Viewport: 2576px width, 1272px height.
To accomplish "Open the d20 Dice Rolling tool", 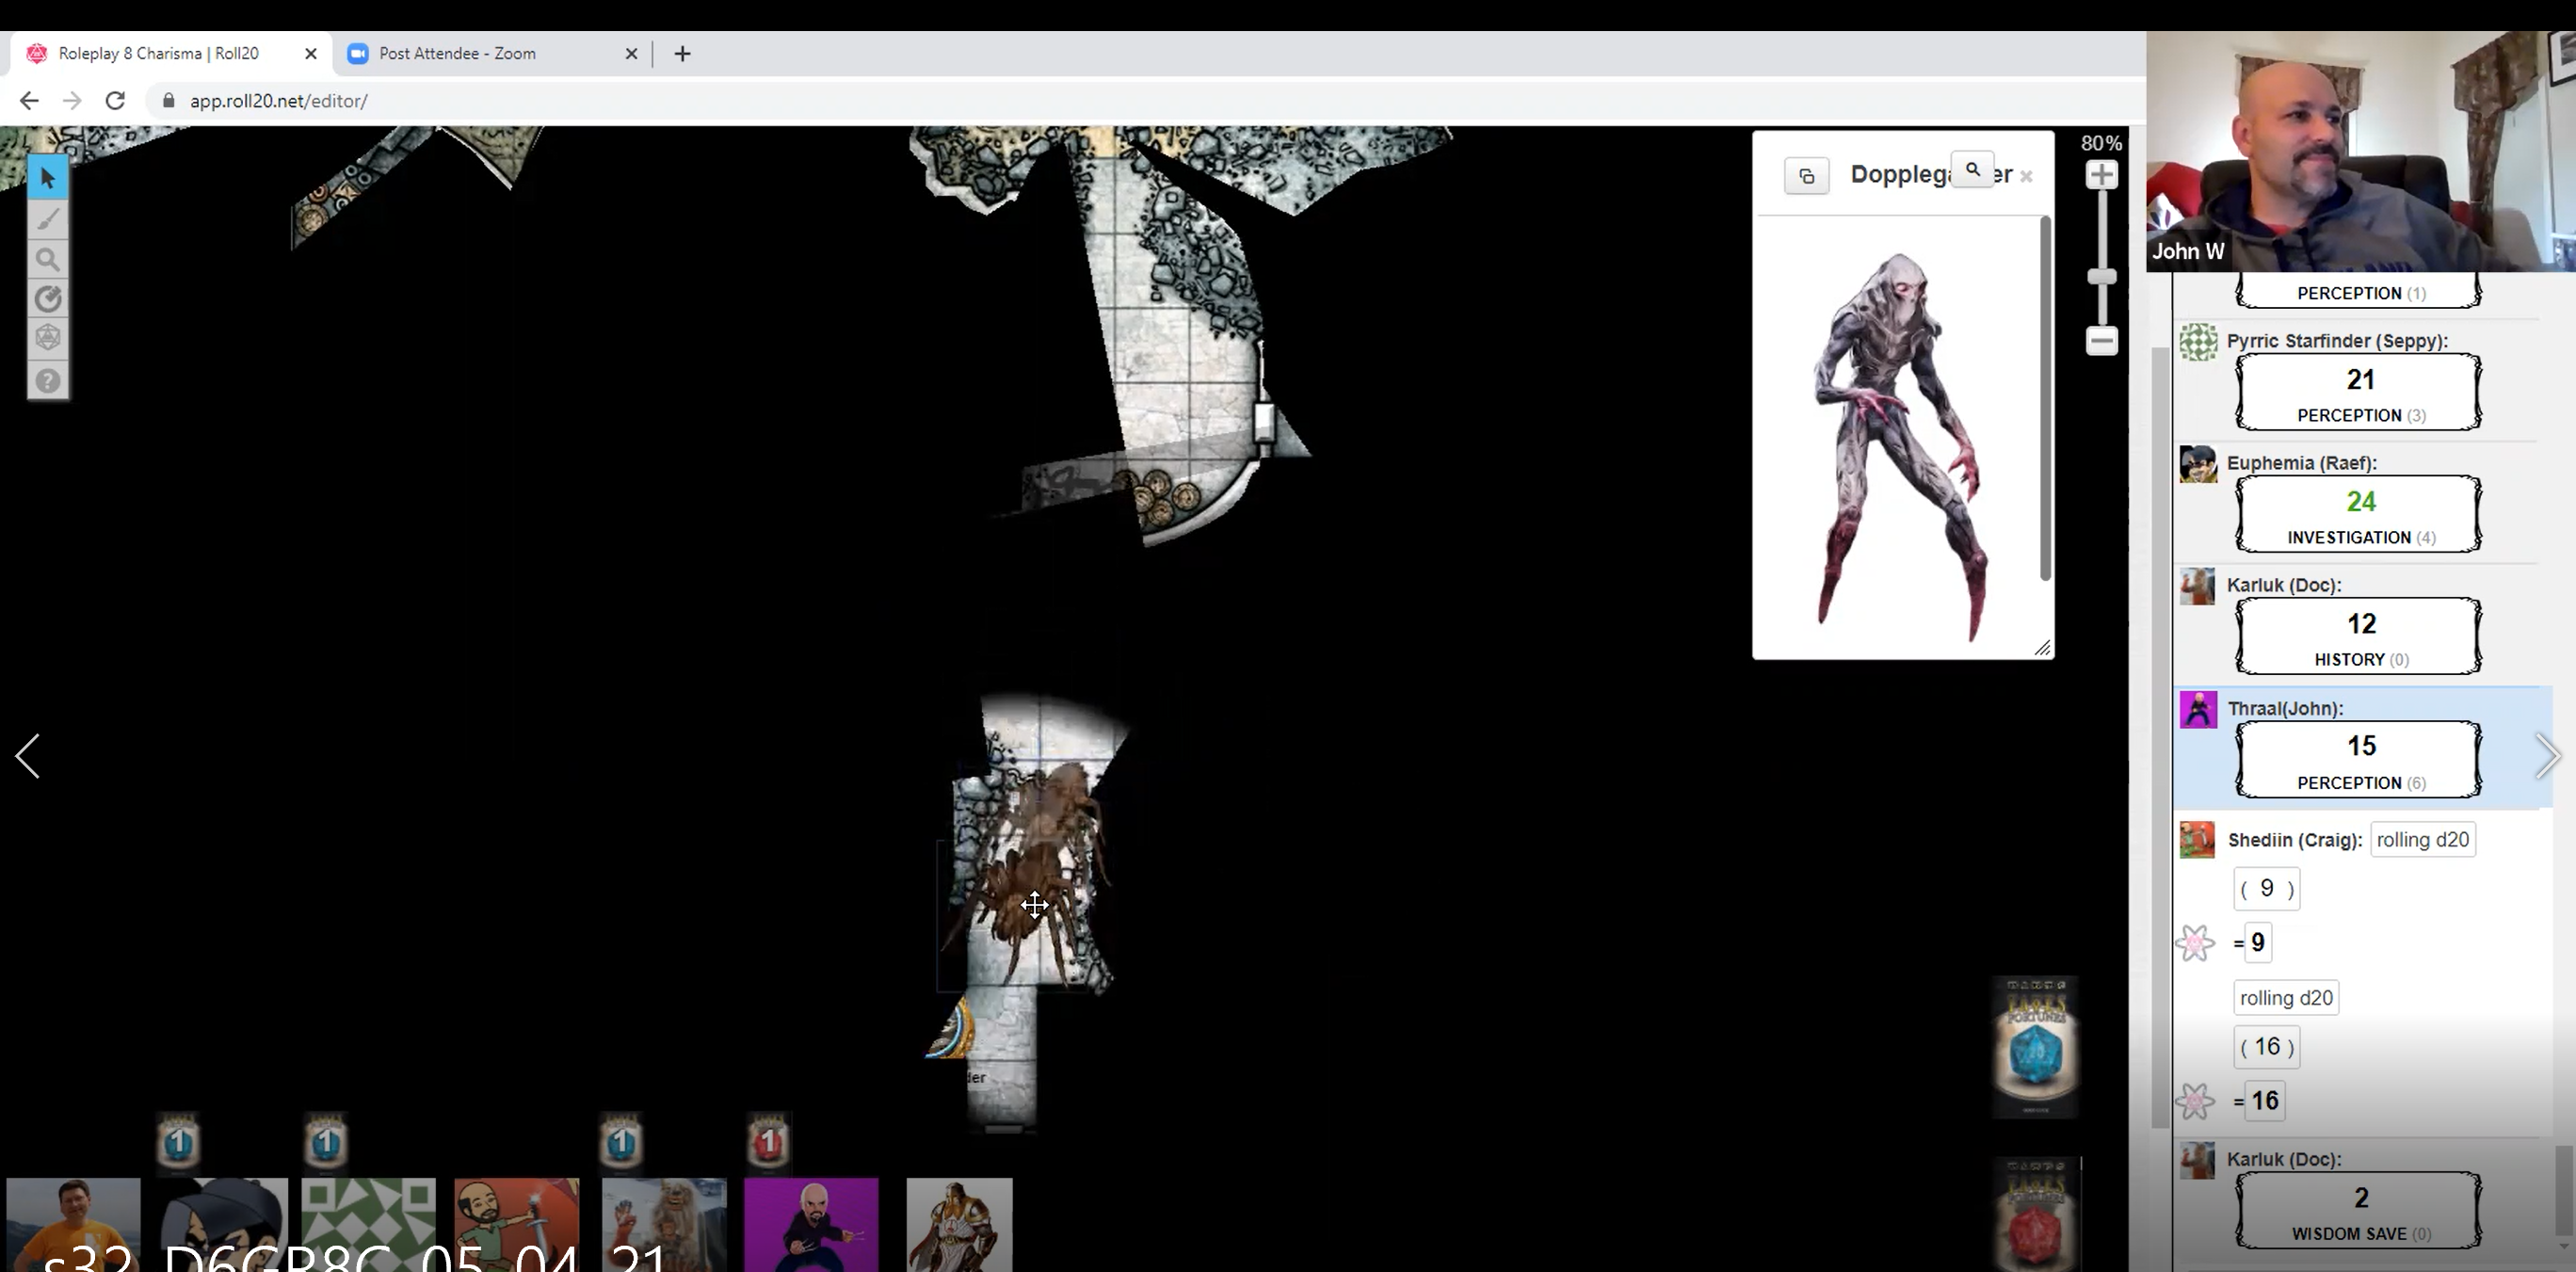I will pyautogui.click(x=47, y=338).
